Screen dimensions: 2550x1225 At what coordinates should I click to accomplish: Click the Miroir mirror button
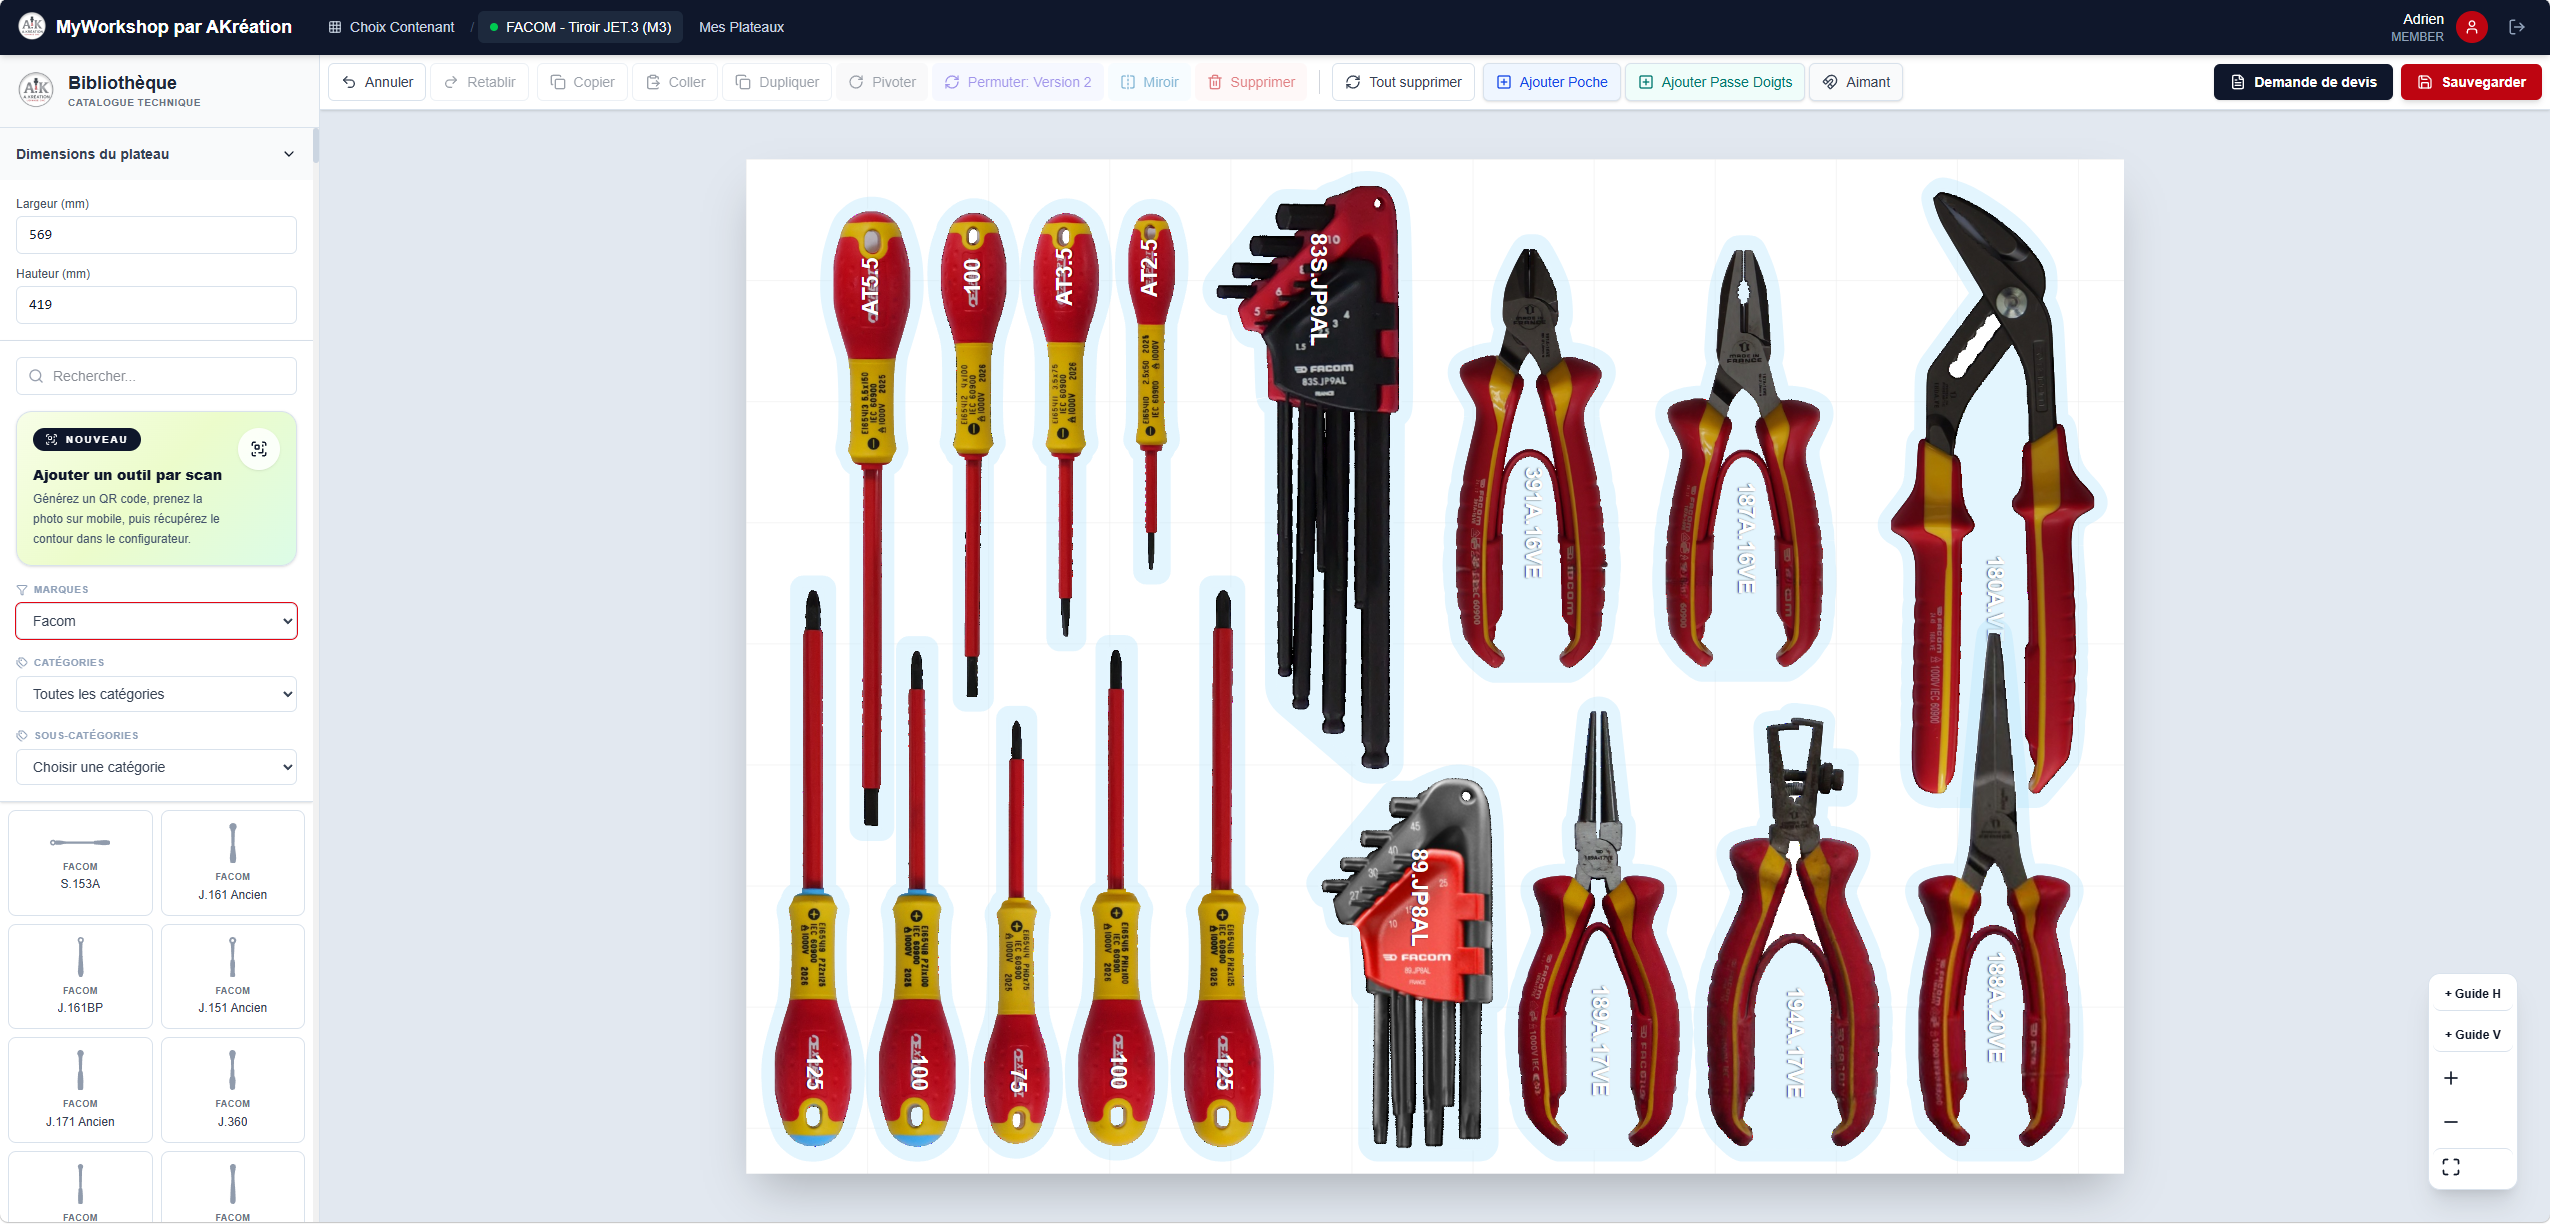1150,82
